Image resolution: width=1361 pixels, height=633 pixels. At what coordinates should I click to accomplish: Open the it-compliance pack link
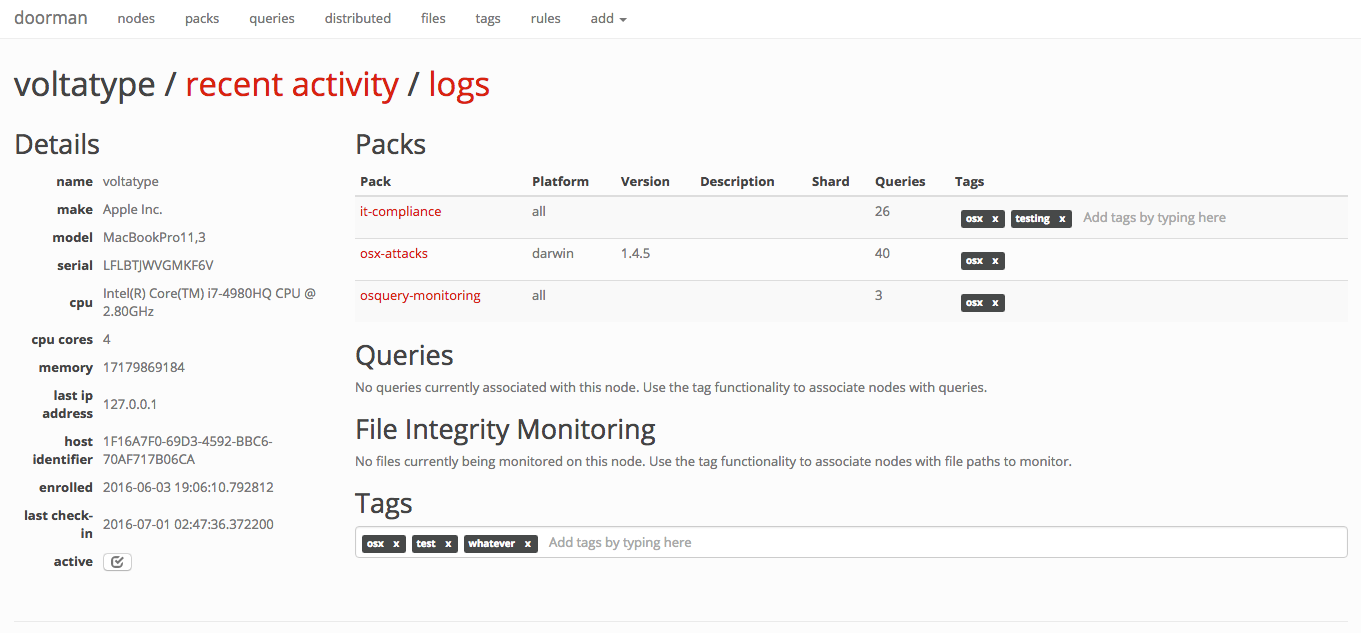[x=400, y=211]
